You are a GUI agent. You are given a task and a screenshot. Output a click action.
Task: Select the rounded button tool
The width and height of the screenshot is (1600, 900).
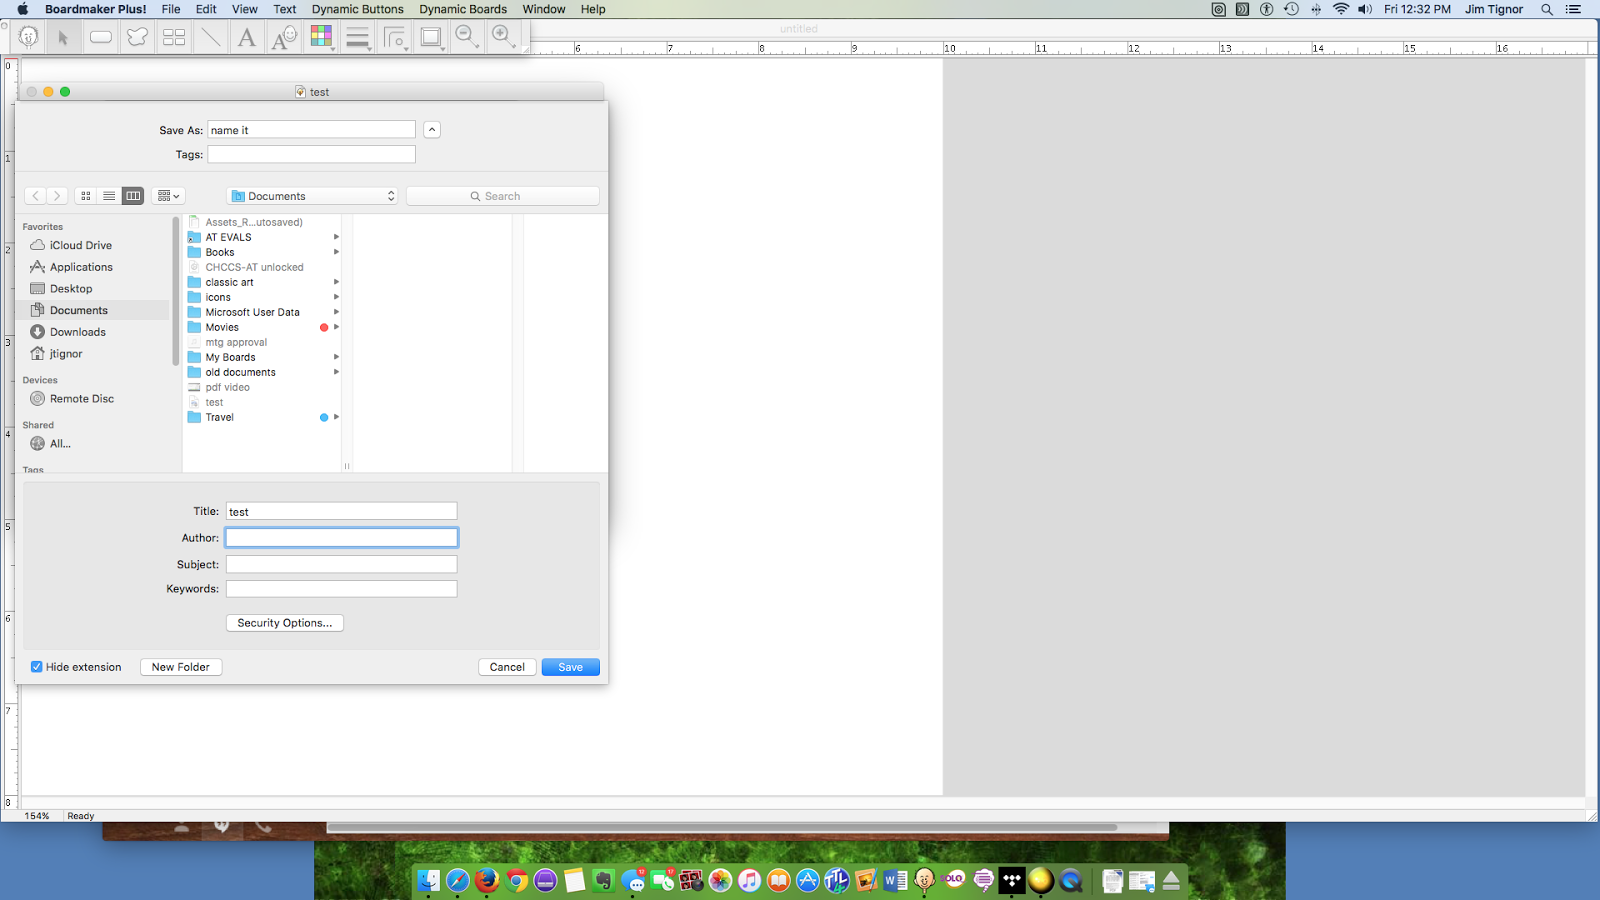tap(100, 37)
